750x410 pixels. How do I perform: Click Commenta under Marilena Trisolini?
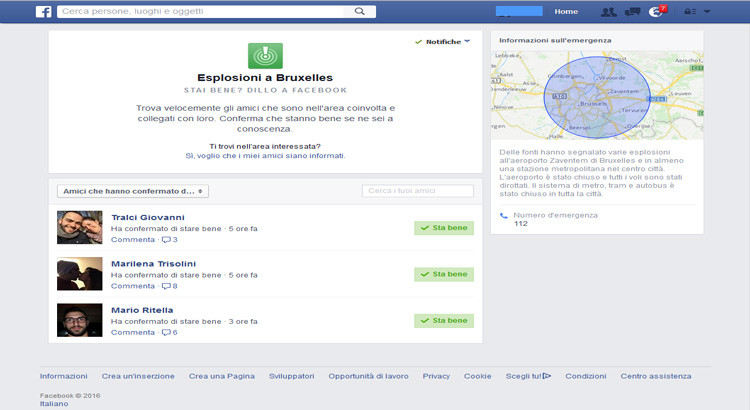click(133, 286)
